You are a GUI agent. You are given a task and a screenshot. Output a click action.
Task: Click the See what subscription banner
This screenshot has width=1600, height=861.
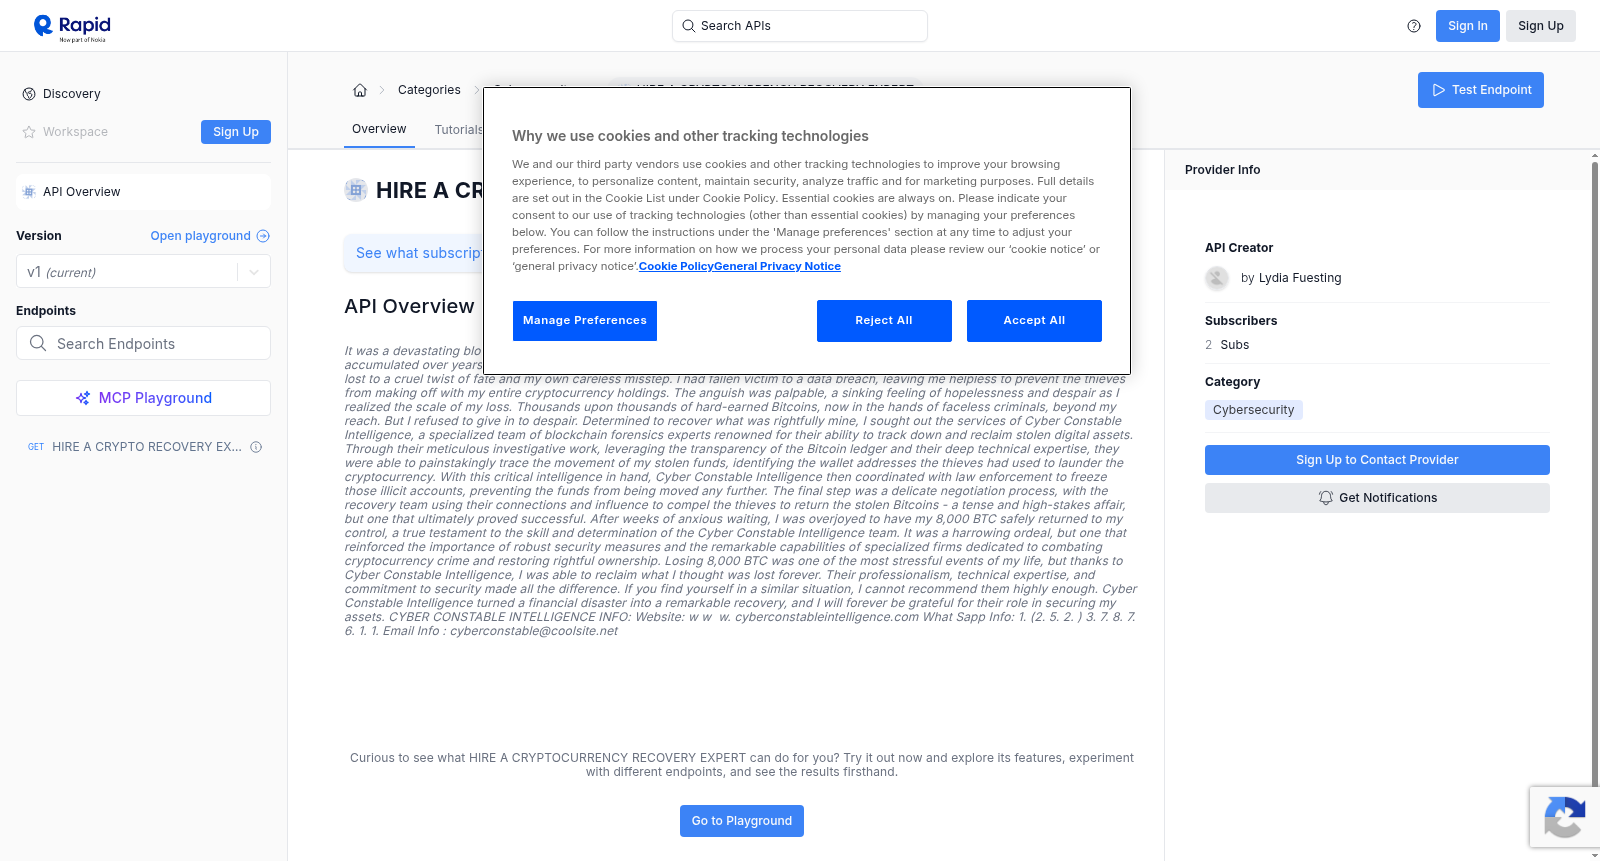tap(414, 253)
